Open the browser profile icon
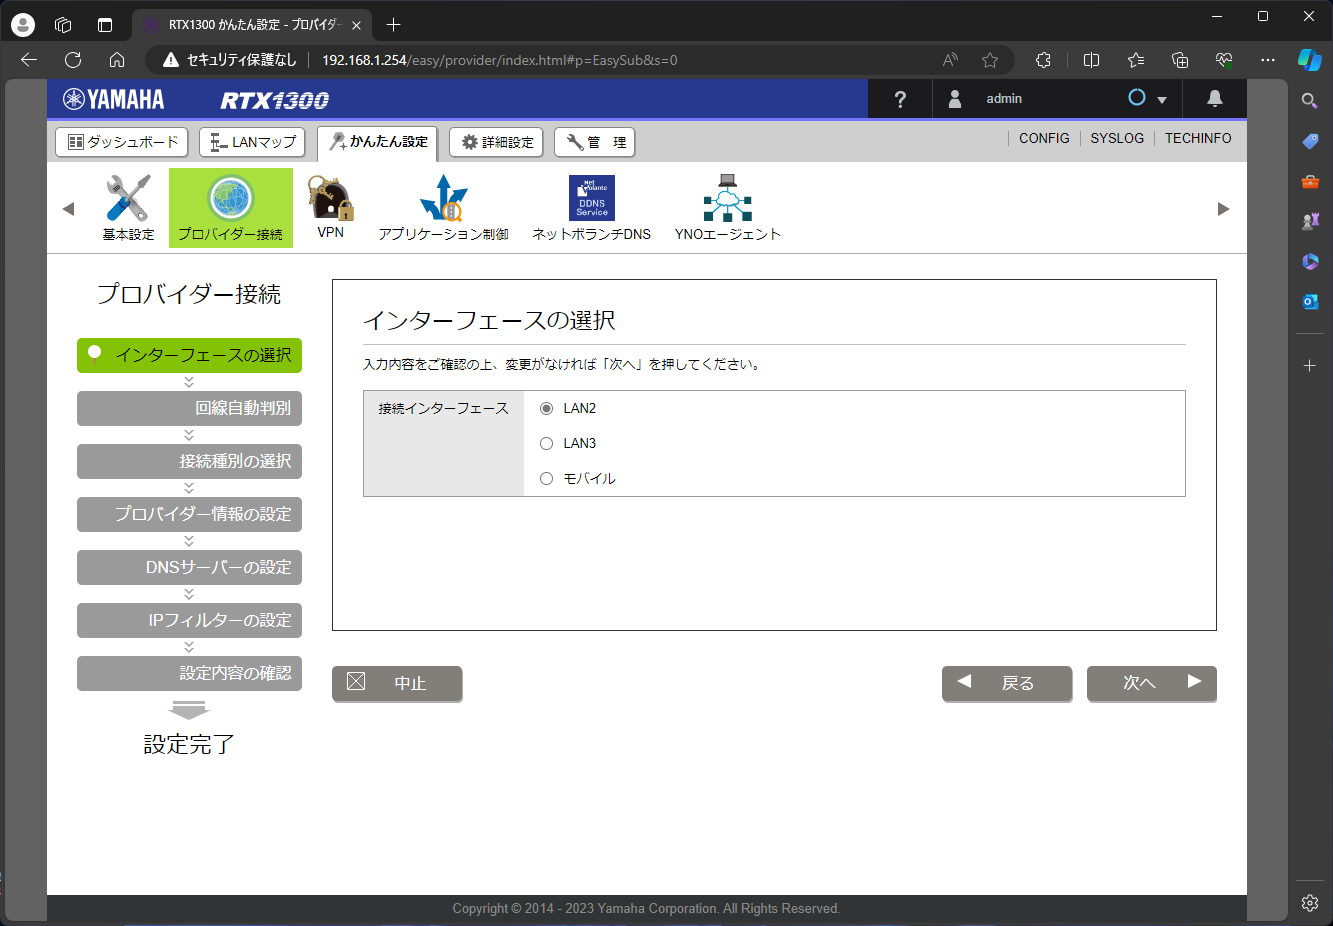Viewport: 1333px width, 926px height. 23,25
